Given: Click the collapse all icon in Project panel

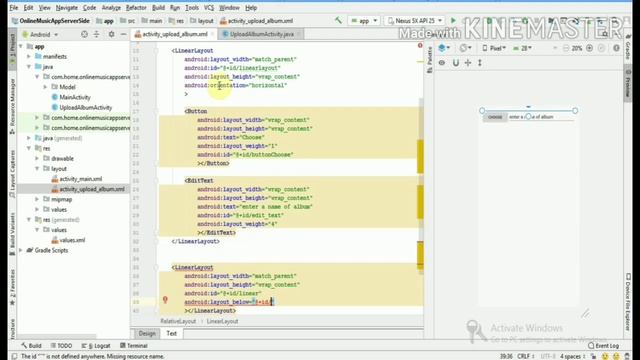Looking at the screenshot, I should click(x=97, y=34).
